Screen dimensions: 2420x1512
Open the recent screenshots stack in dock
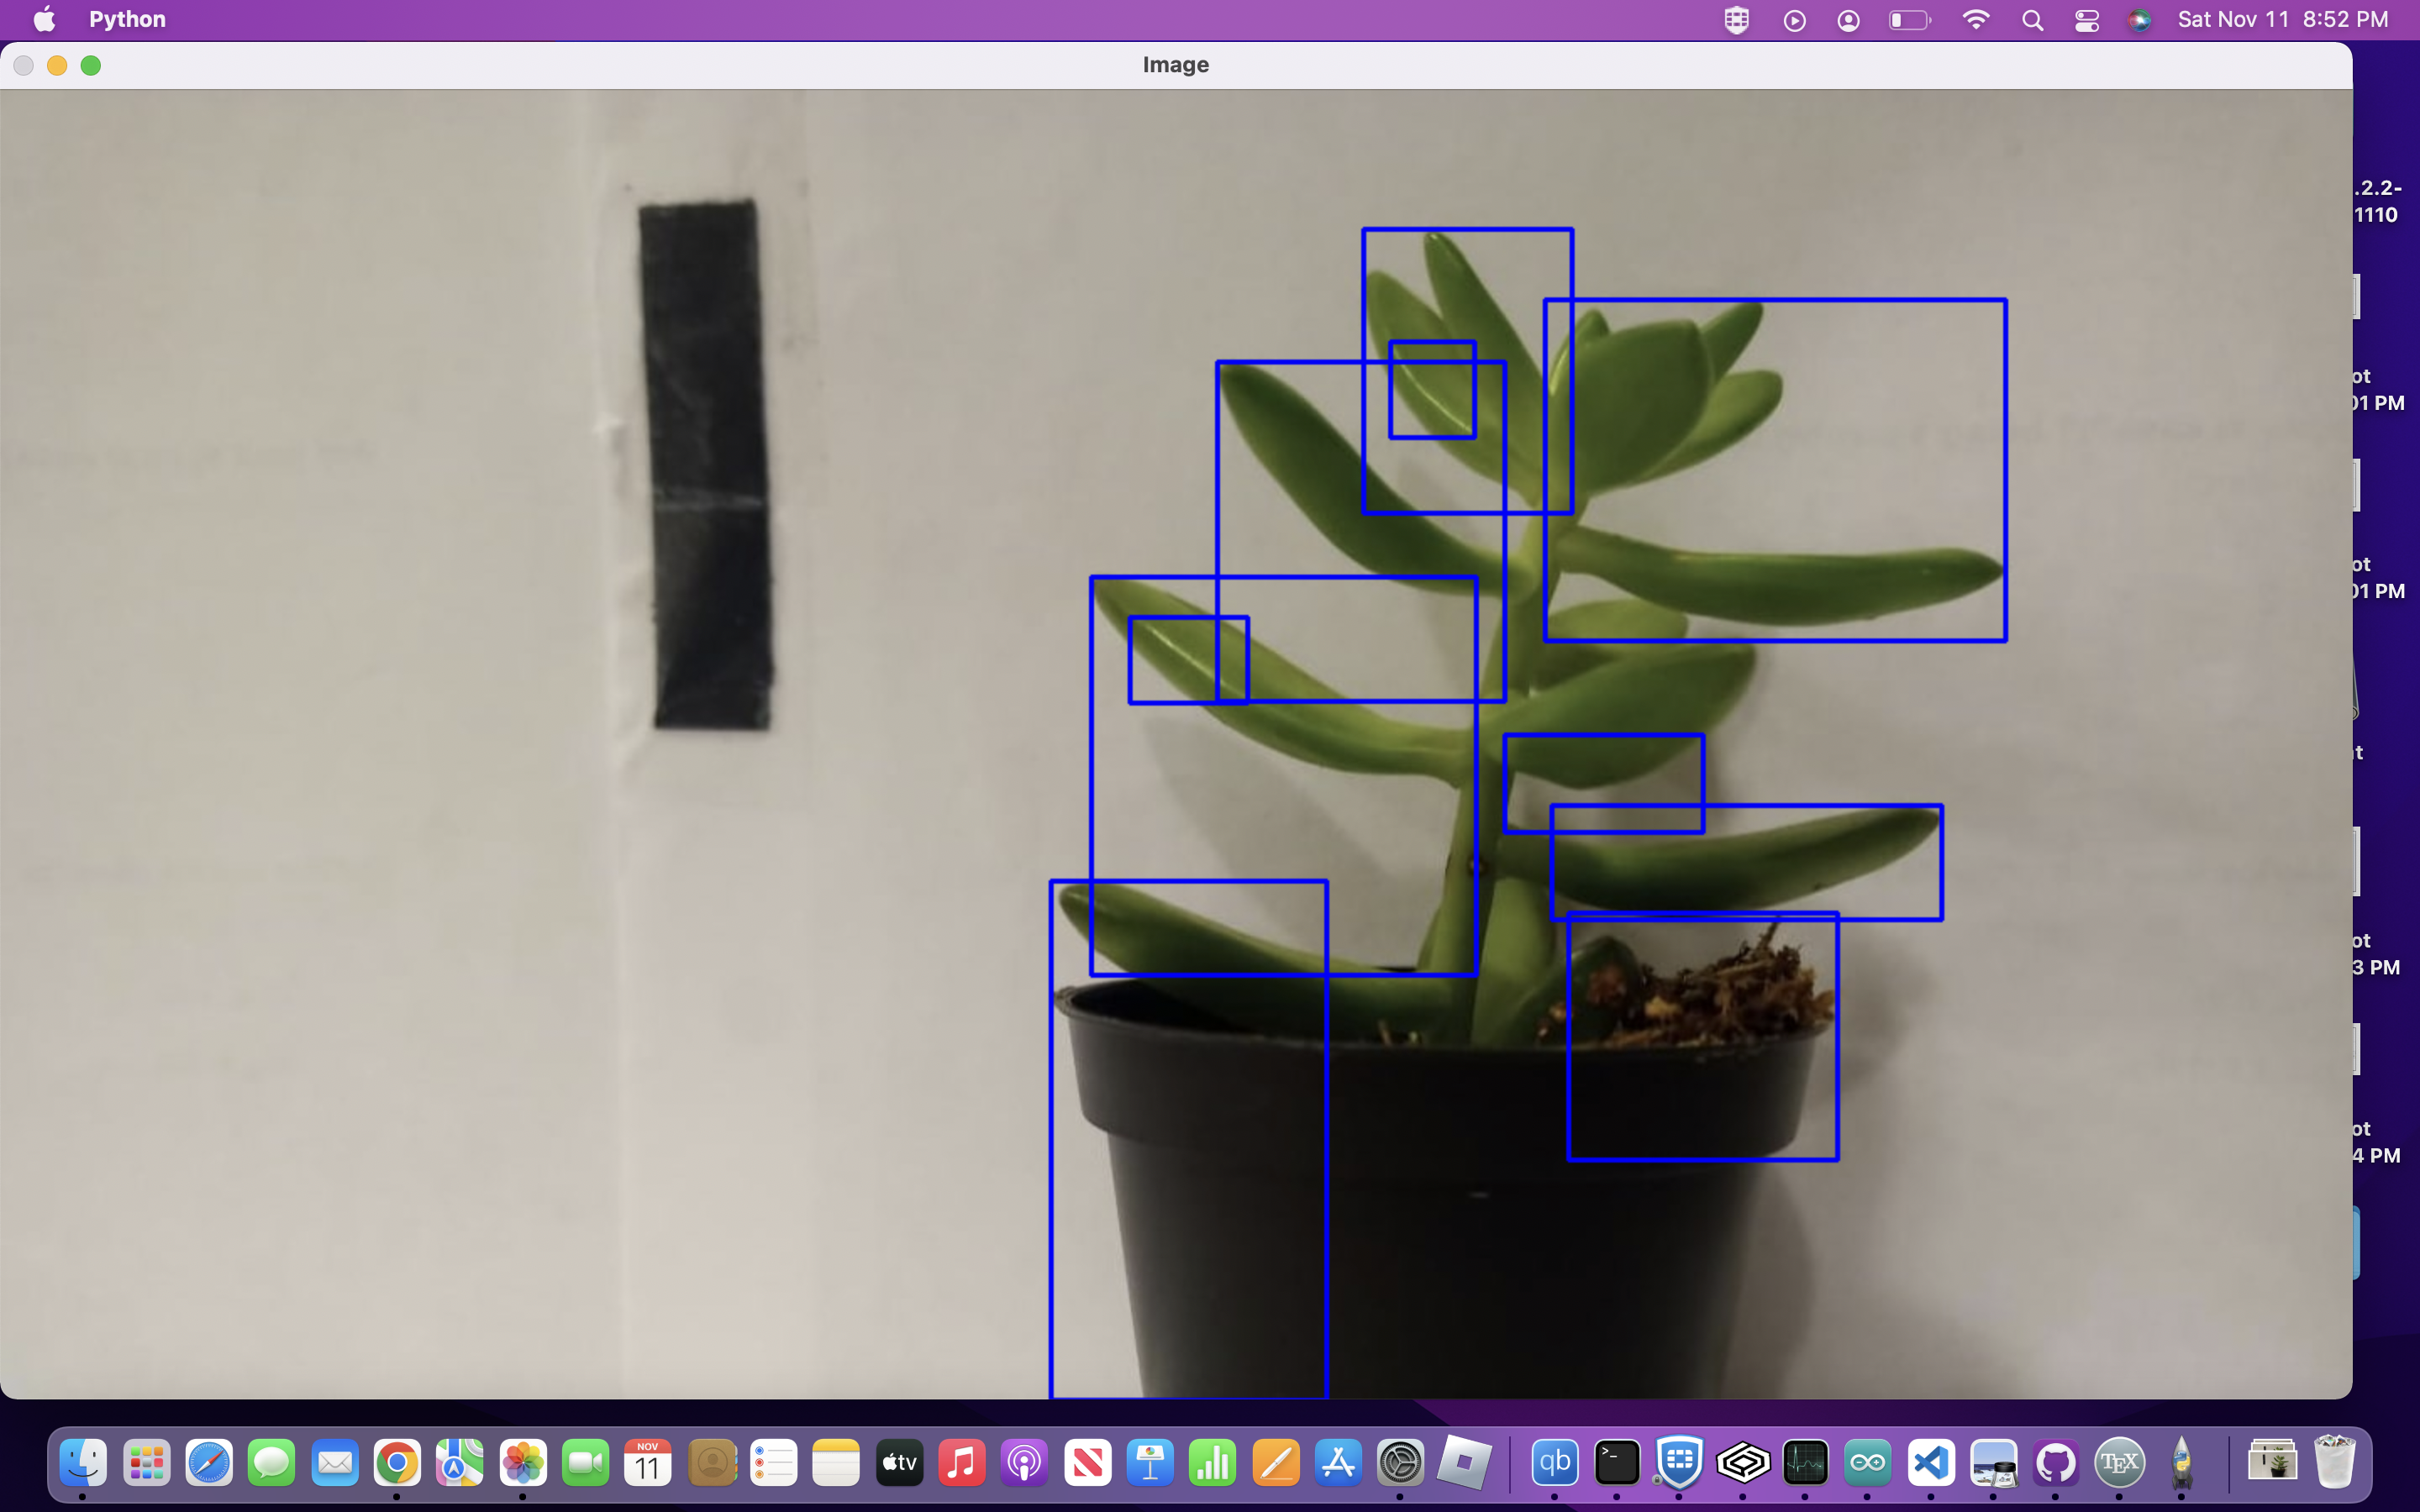[2271, 1464]
